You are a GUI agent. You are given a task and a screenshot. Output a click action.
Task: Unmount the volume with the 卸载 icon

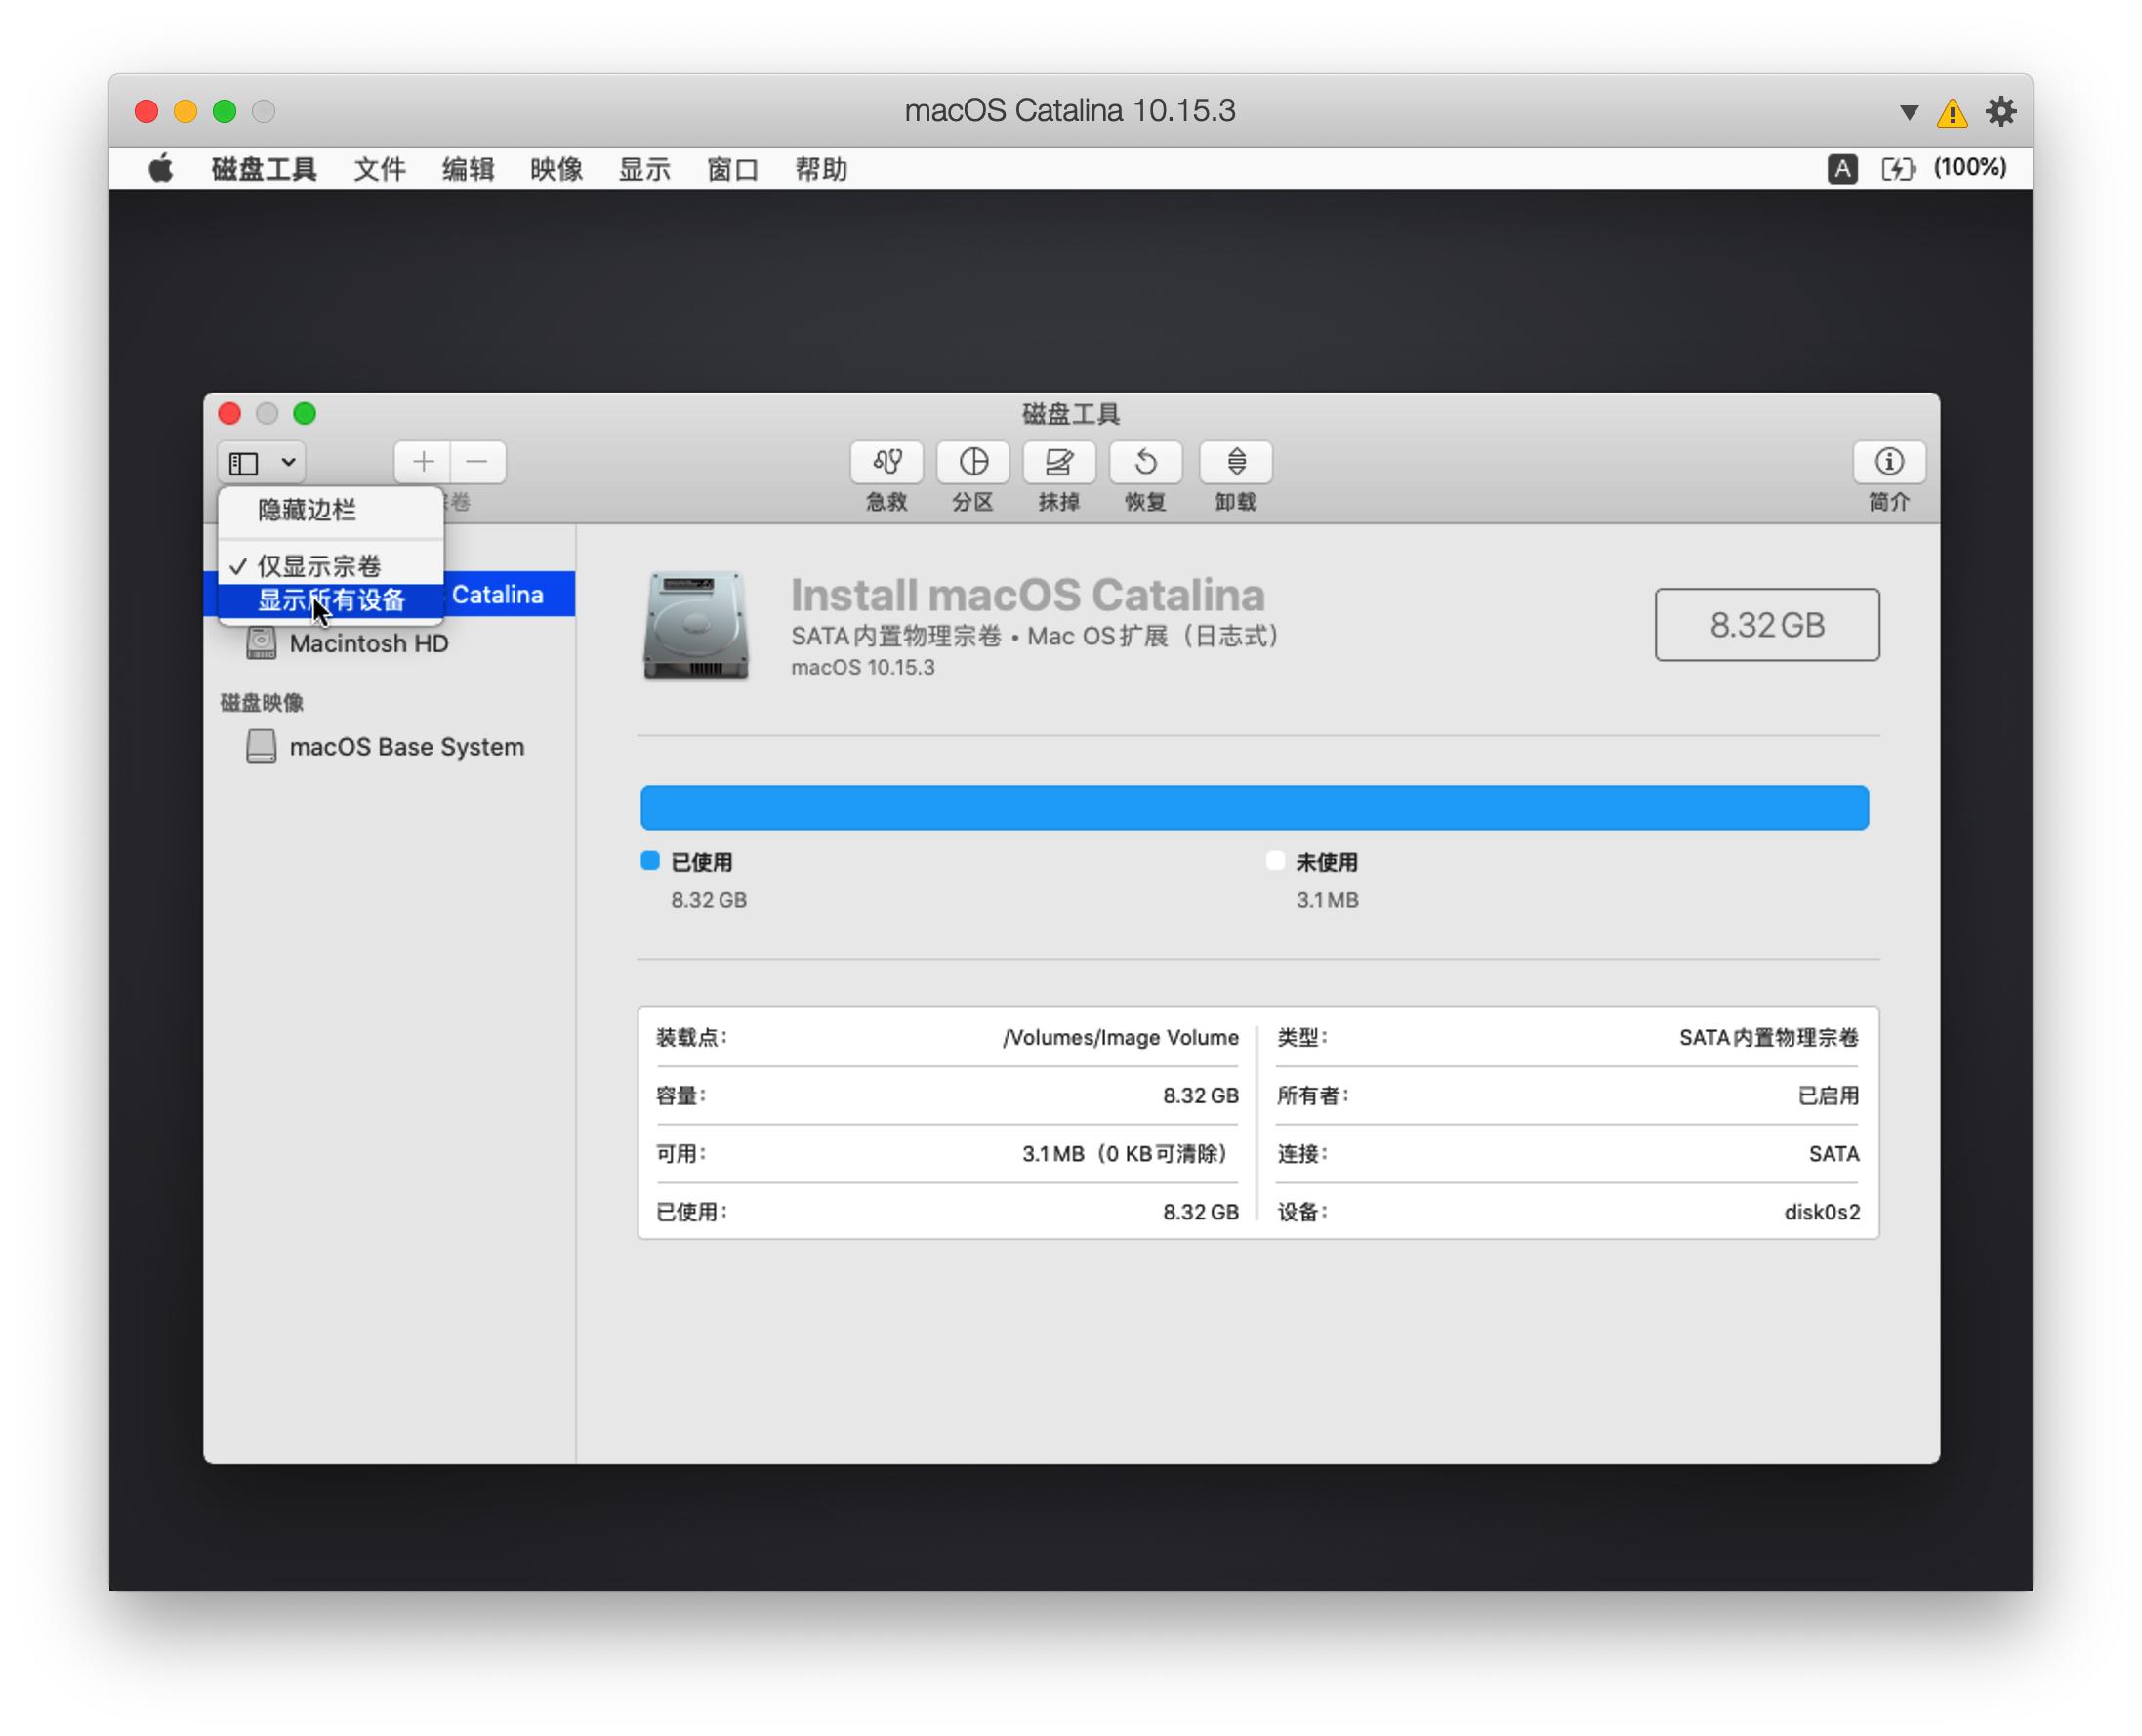1236,462
